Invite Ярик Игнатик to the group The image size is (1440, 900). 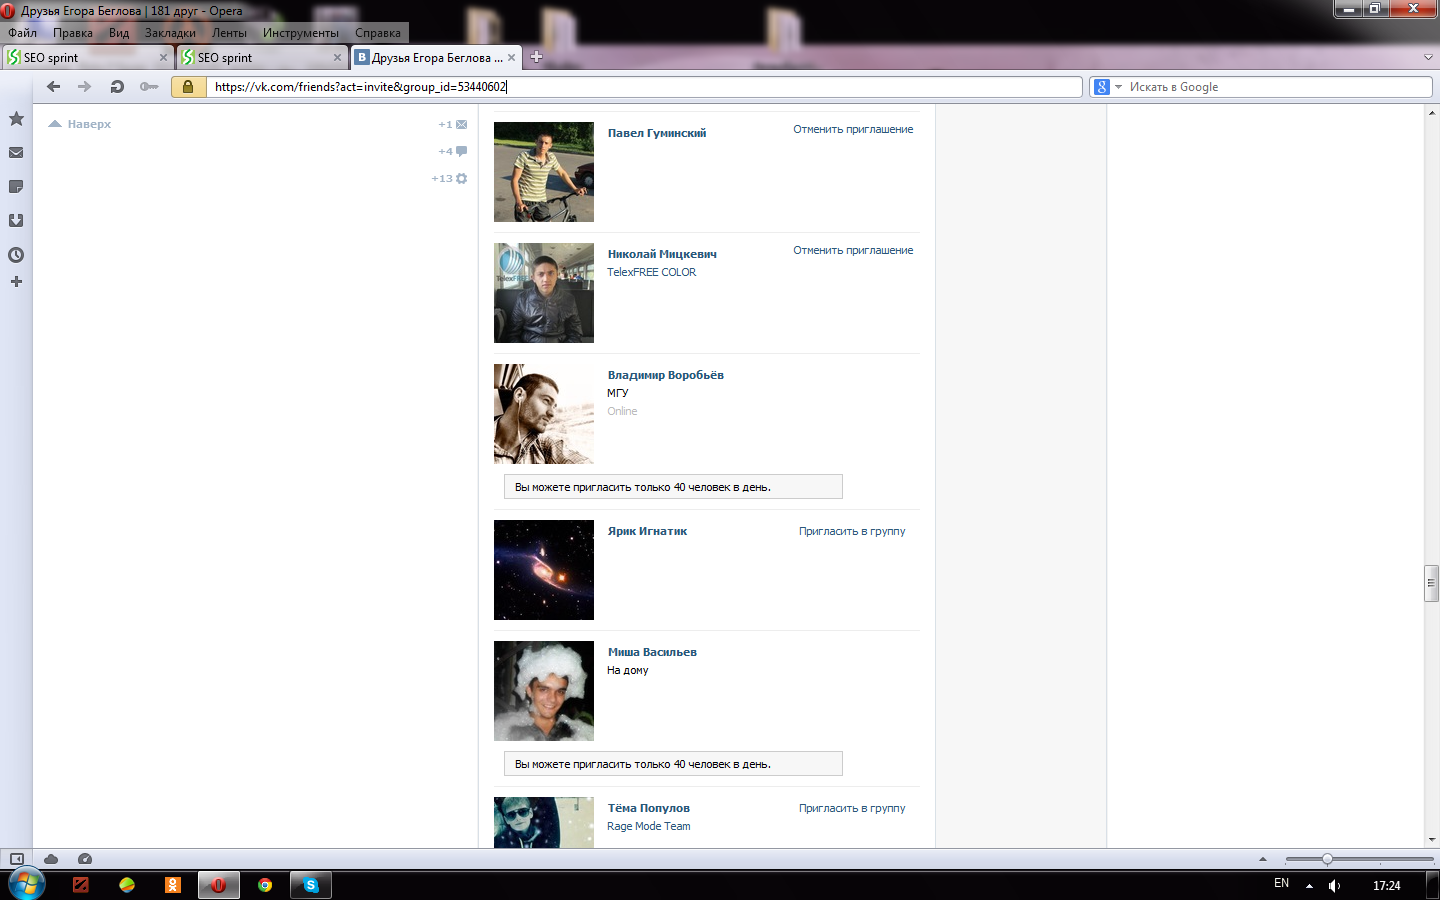tap(852, 531)
